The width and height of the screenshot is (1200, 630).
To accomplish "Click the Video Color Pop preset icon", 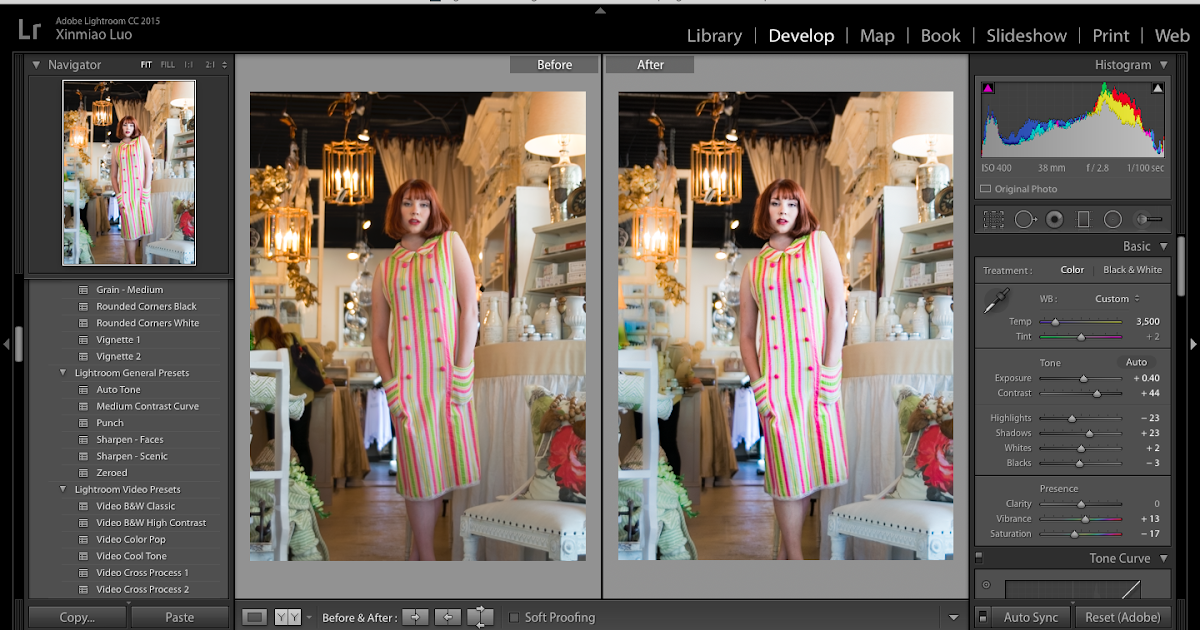I will pyautogui.click(x=84, y=540).
